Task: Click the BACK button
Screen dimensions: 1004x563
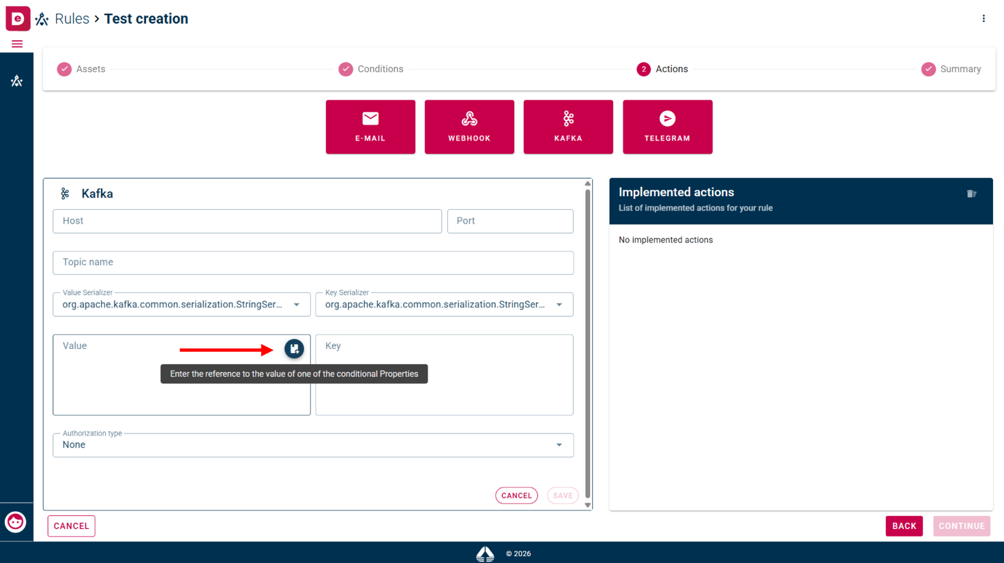Action: [x=904, y=526]
